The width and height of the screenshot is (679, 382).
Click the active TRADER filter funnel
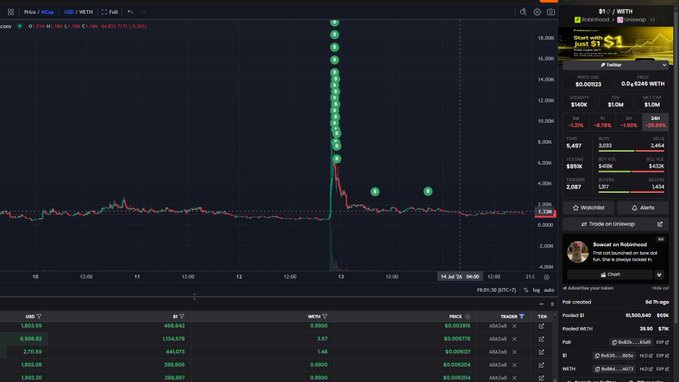[x=522, y=317]
